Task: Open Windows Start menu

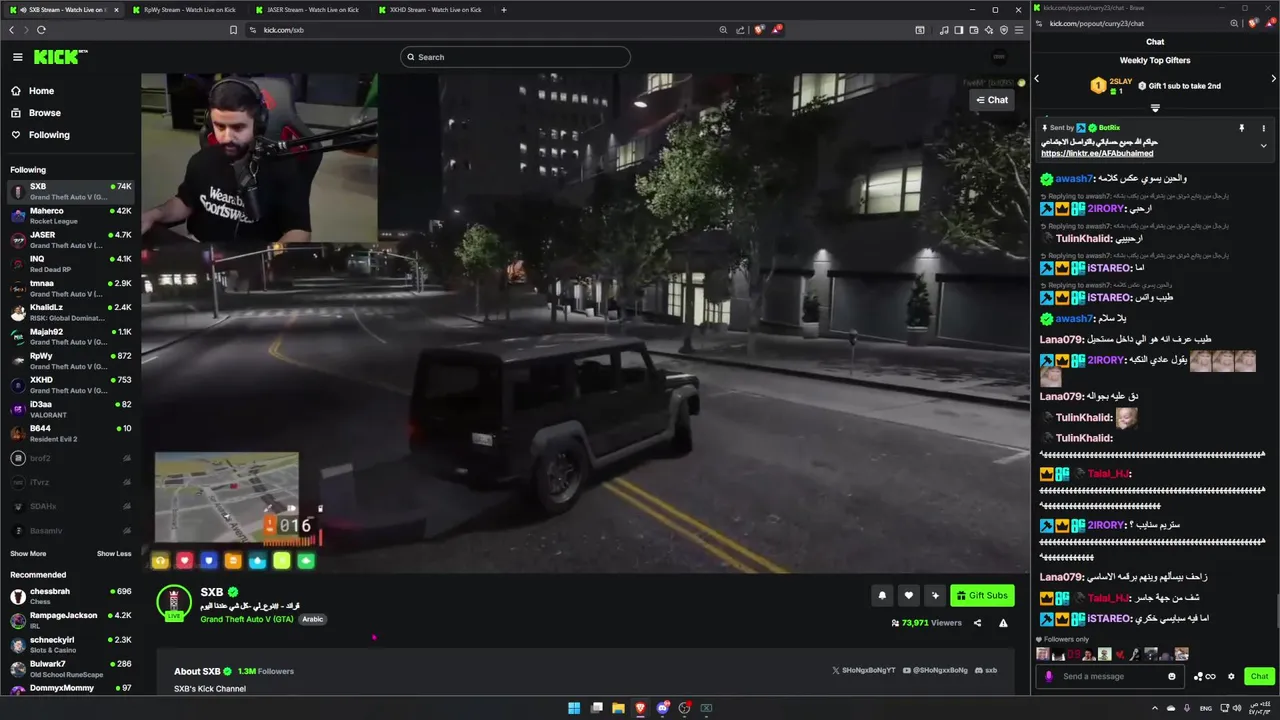Action: 574,708
